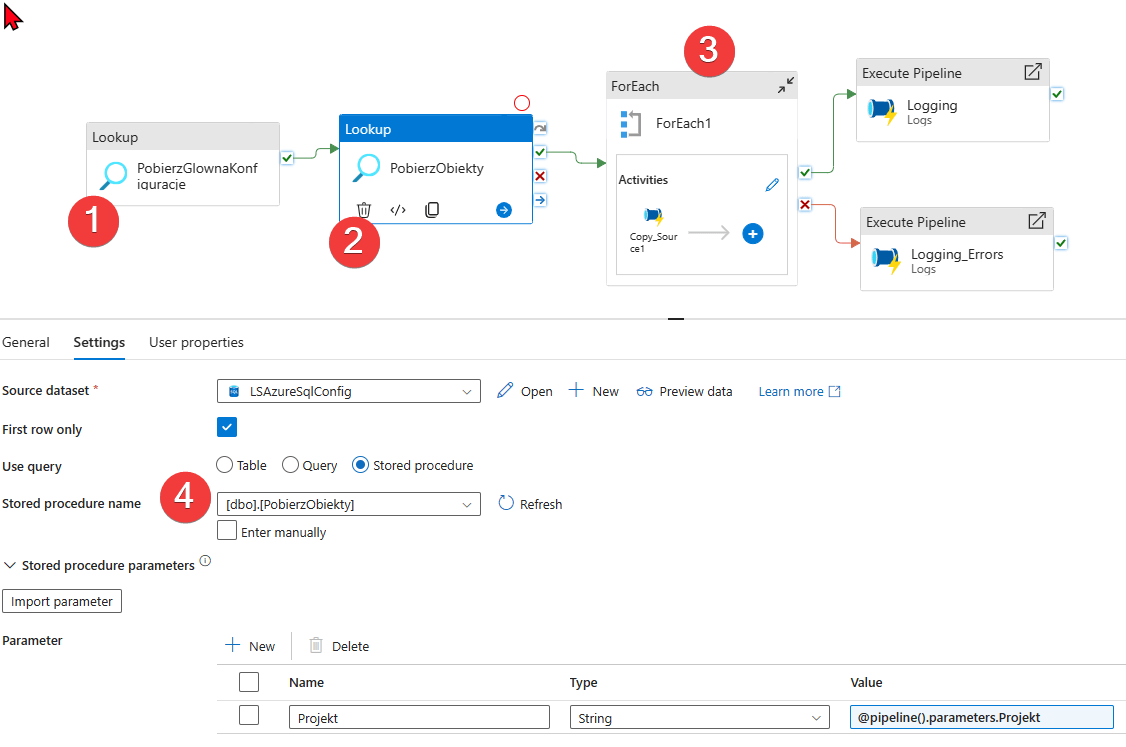
Task: Delete the PobierzObiekty Lookup activity via trash icon
Action: (364, 210)
